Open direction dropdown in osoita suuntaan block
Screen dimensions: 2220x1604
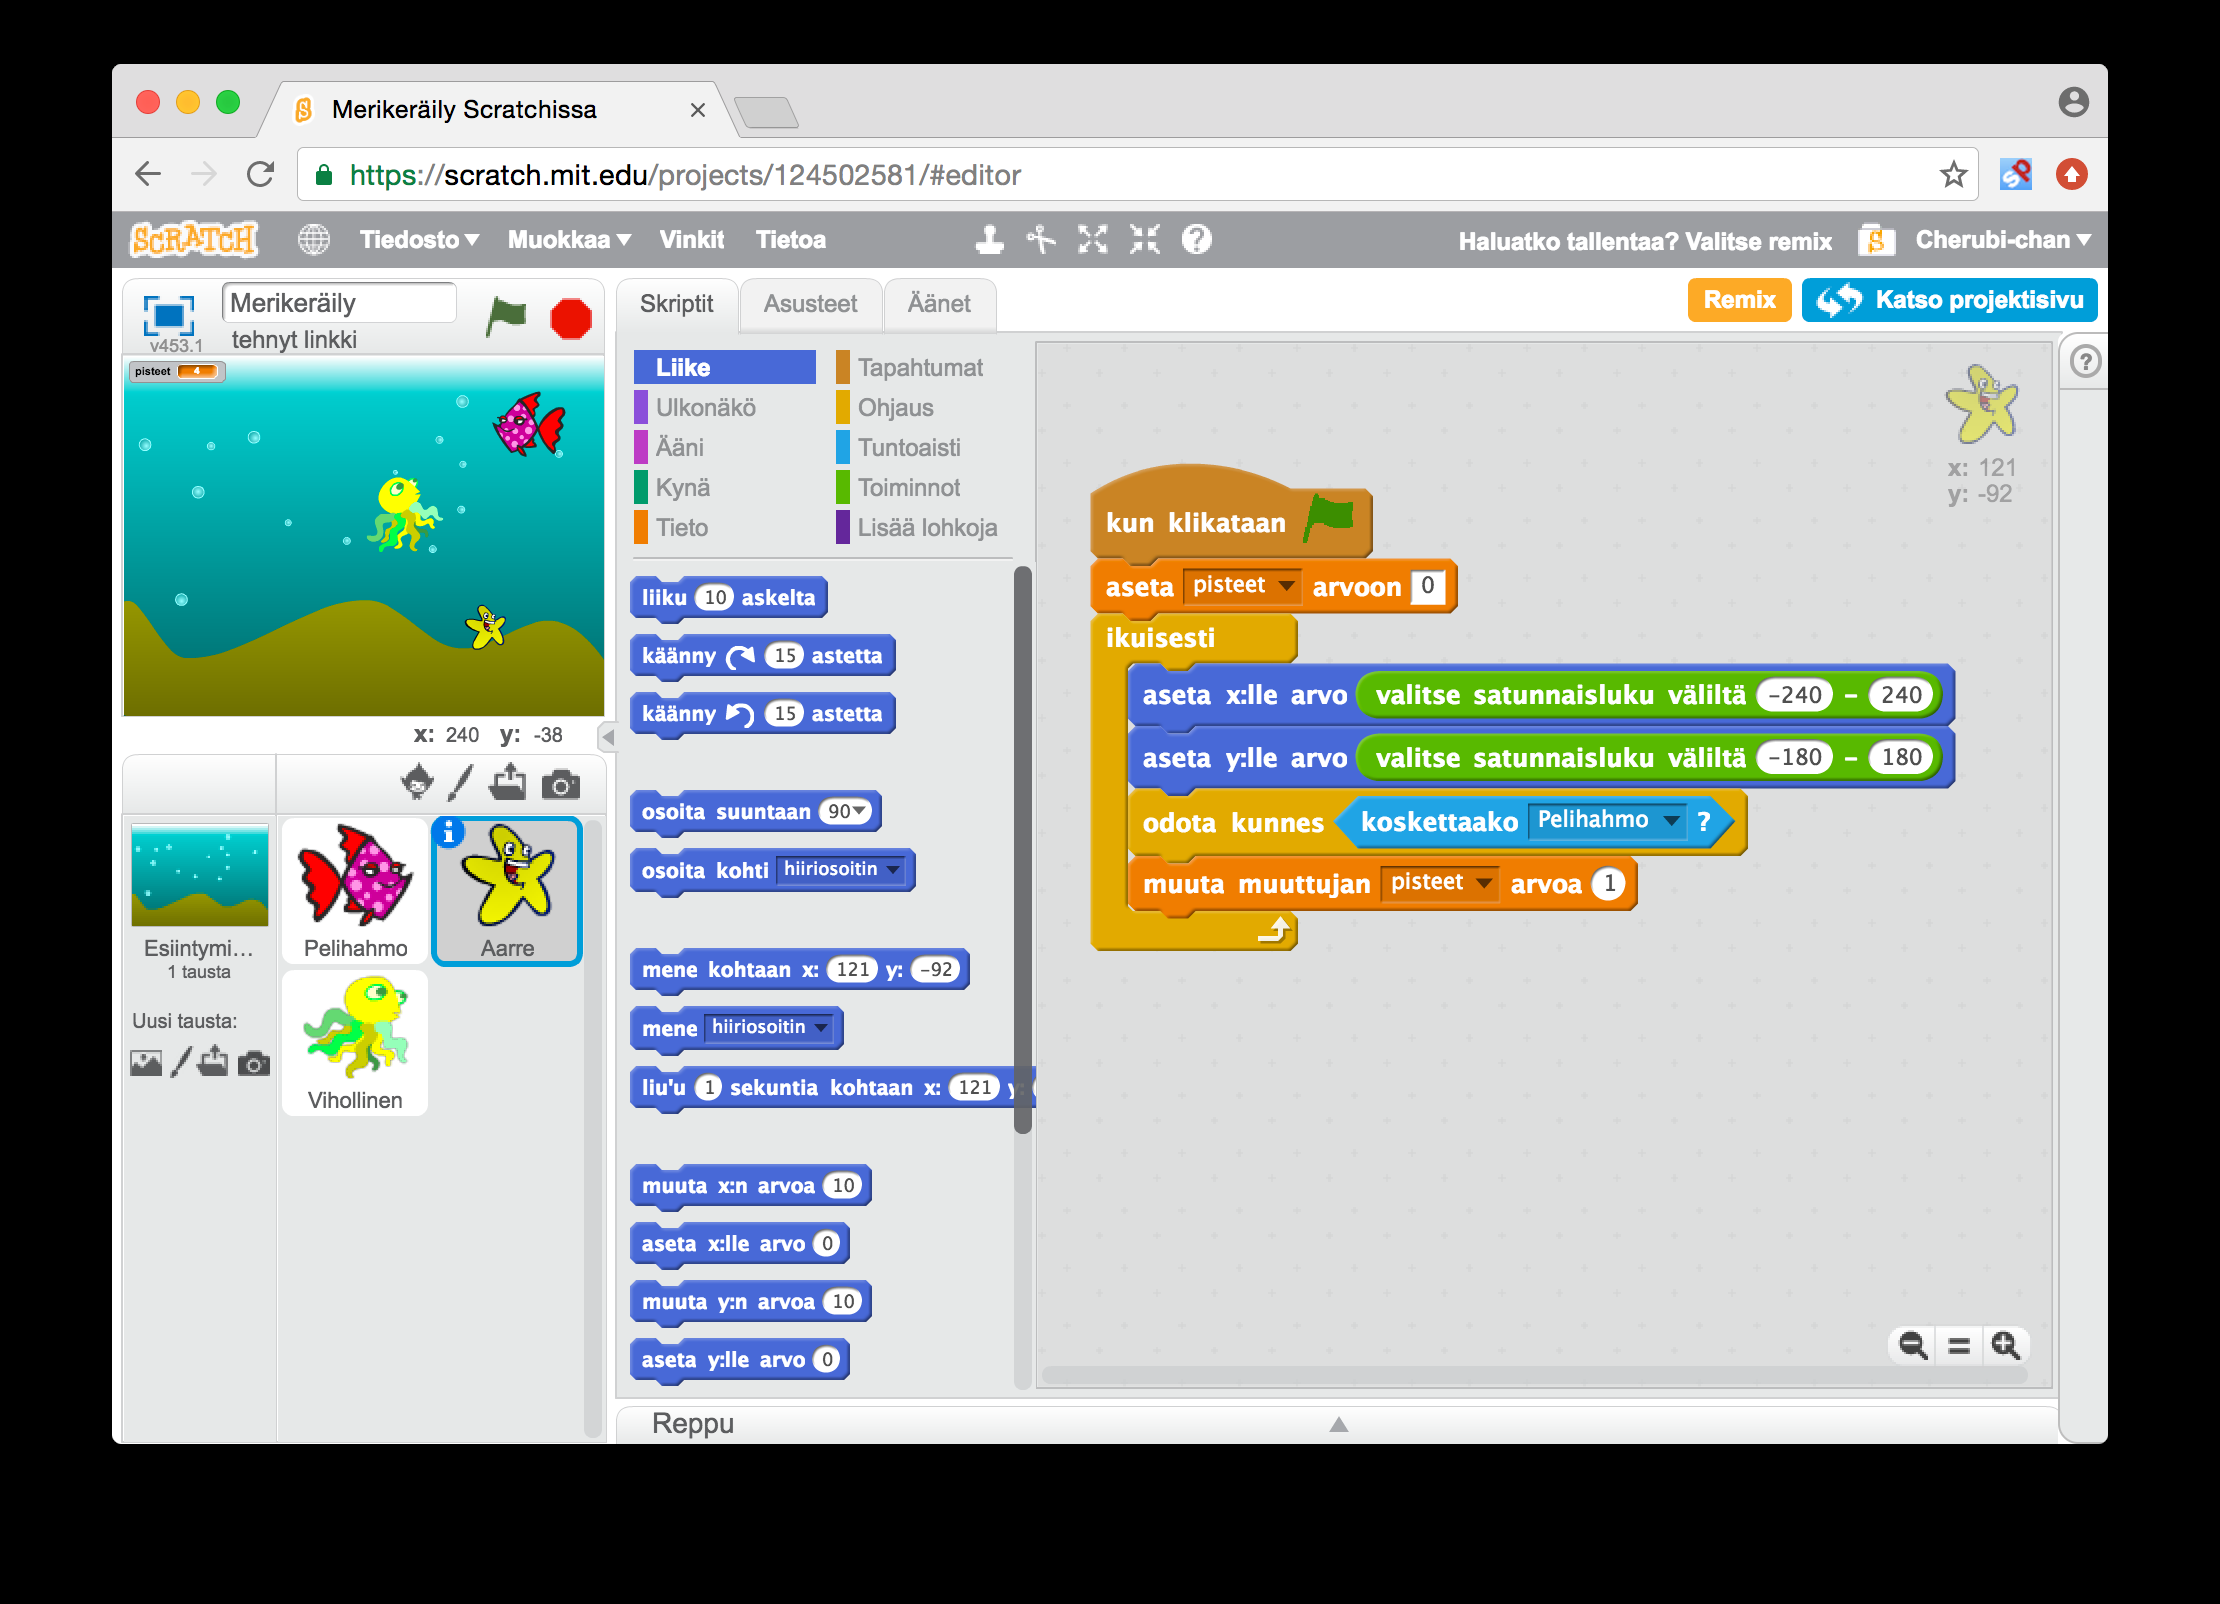click(x=847, y=812)
